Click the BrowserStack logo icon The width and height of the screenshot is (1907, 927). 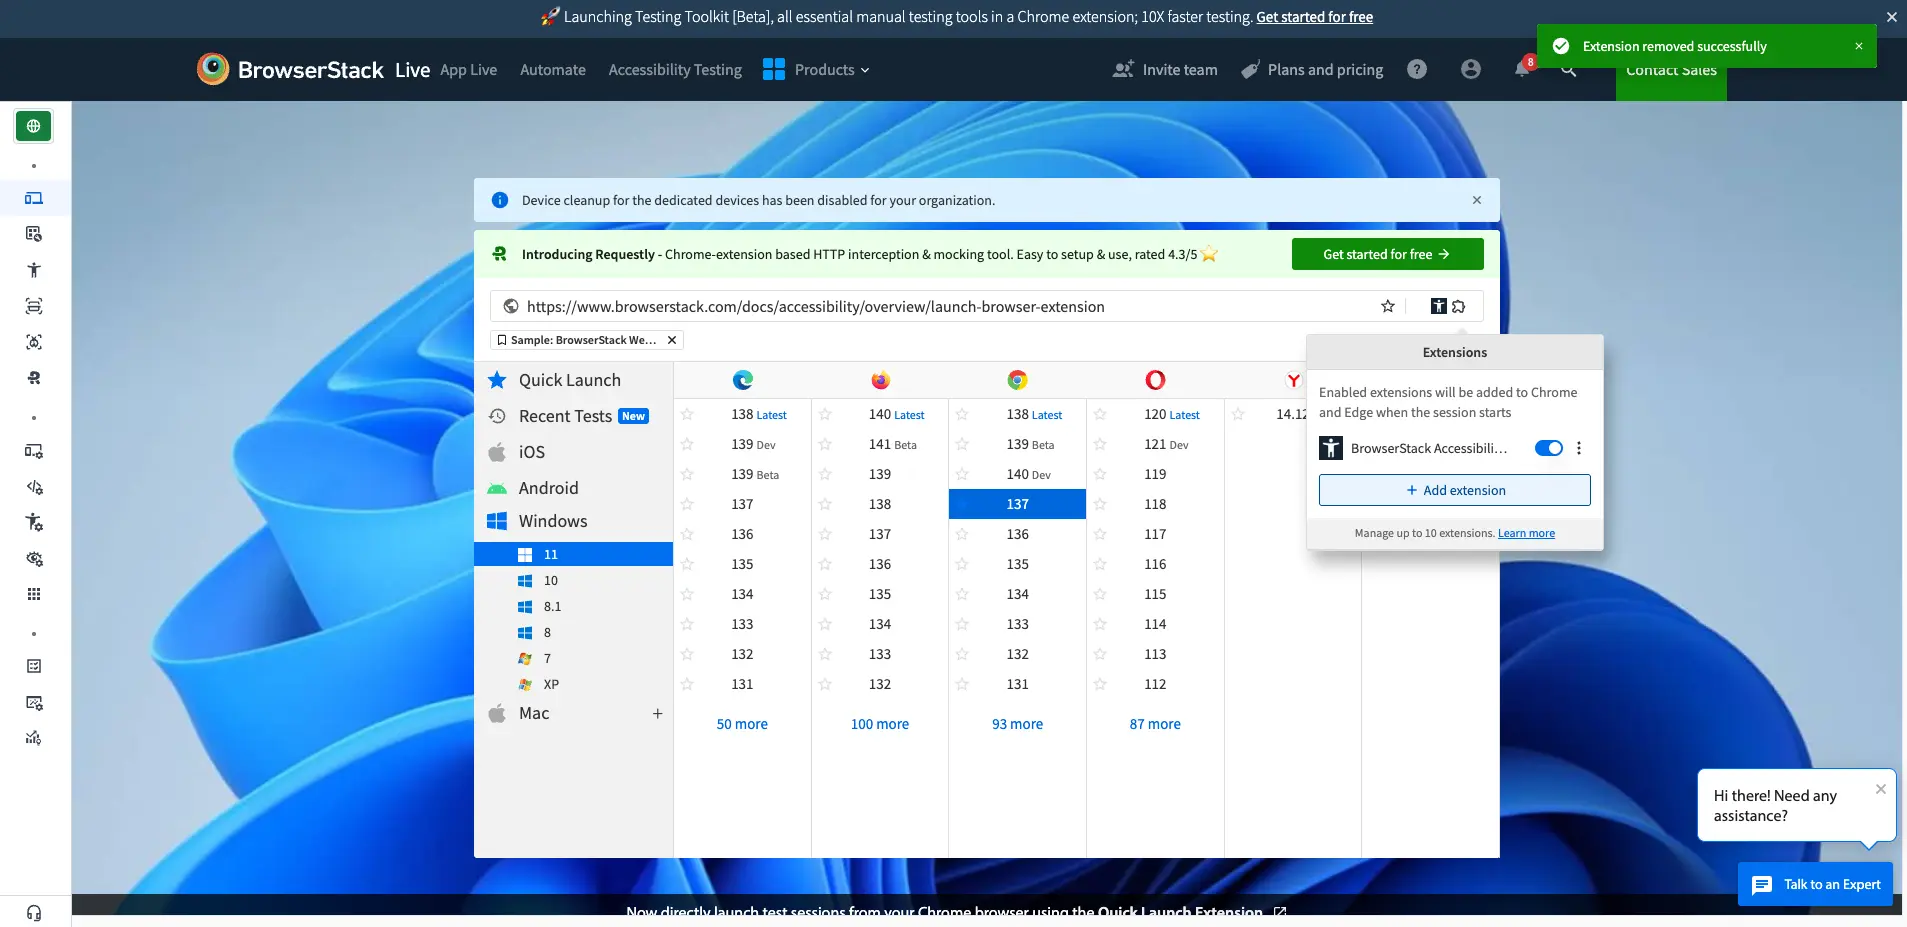coord(212,69)
